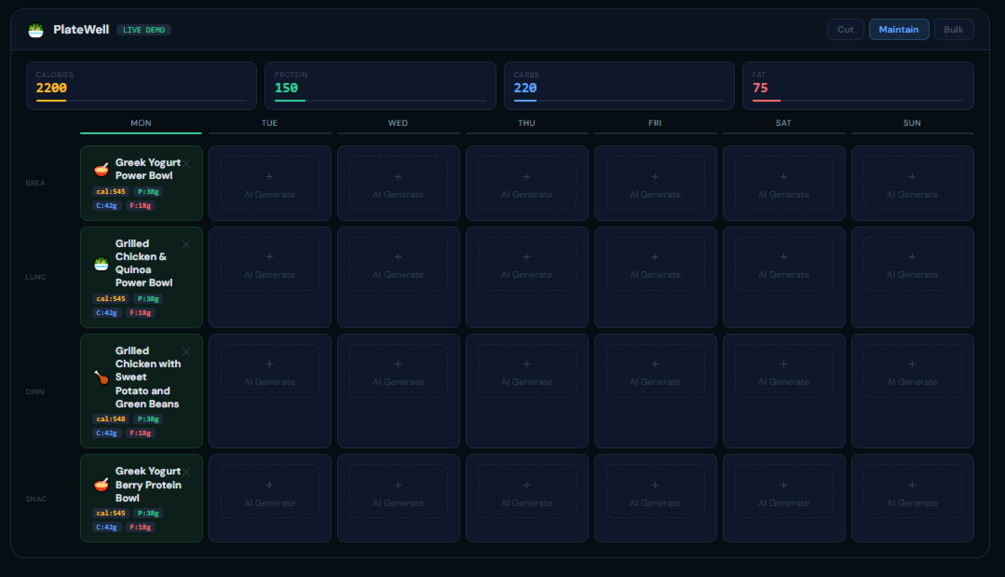AI Generate dinner for Saturday

tap(784, 371)
